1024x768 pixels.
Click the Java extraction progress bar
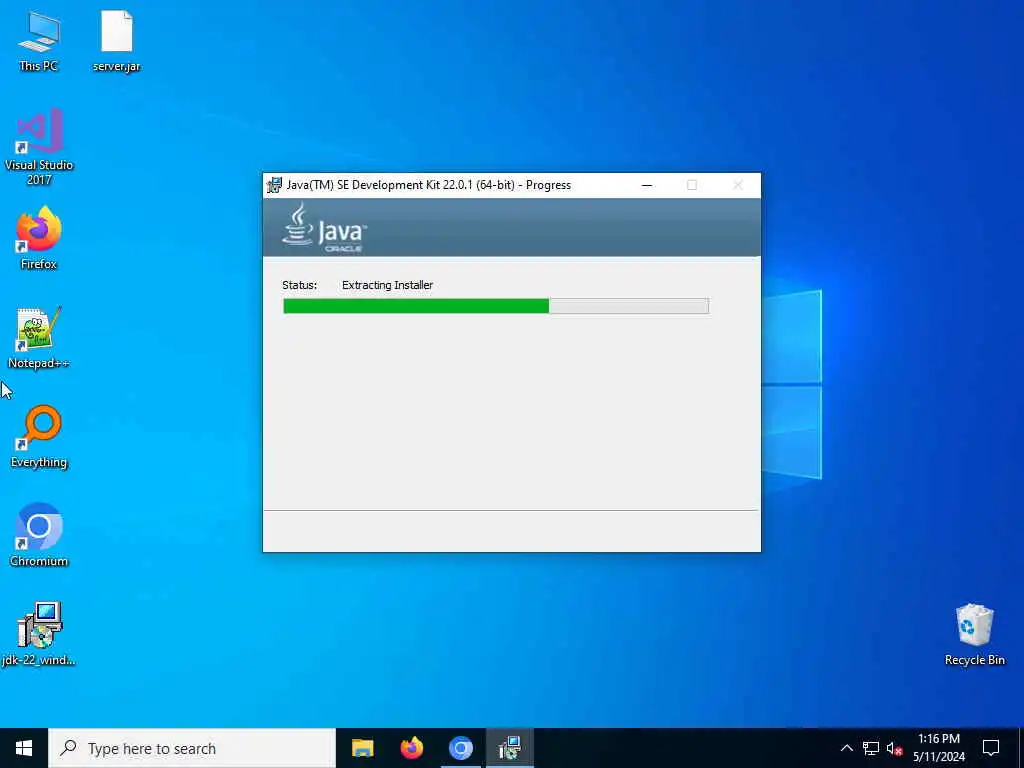point(496,306)
